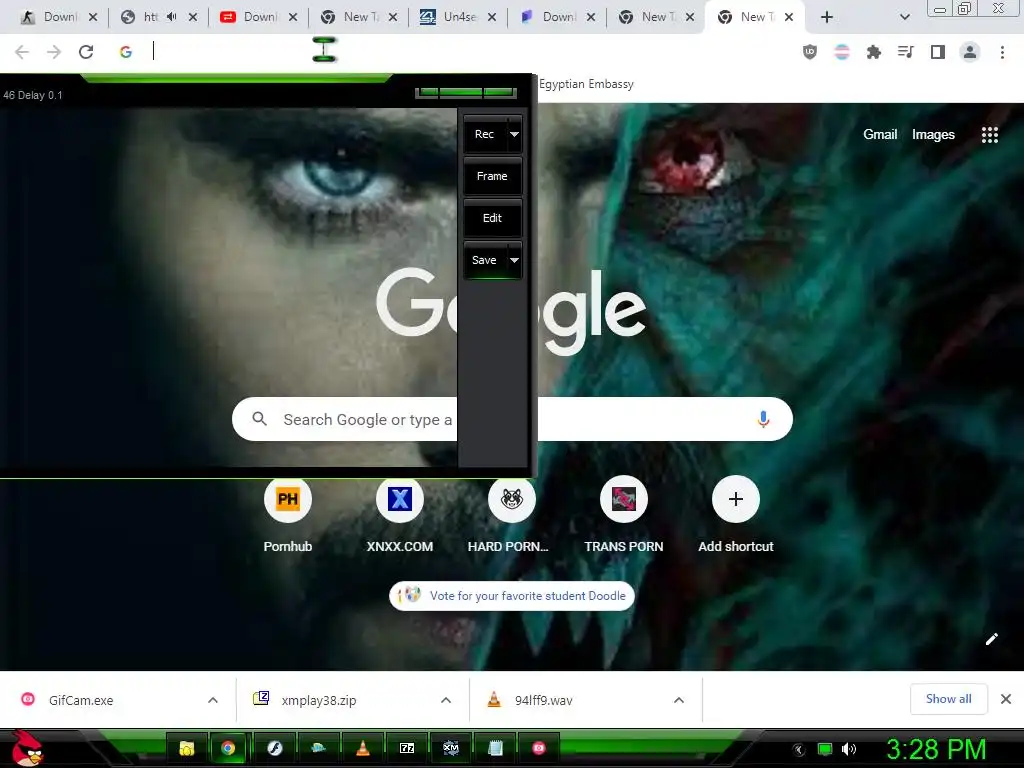Viewport: 1024px width, 768px height.
Task: Mute the audio-playing htt tab
Action: point(171,17)
